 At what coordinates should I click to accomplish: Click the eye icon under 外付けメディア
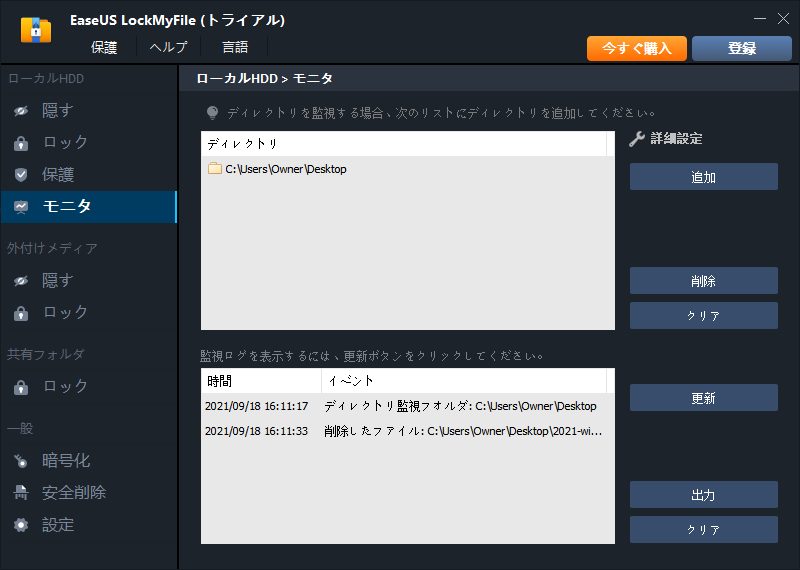coord(21,281)
